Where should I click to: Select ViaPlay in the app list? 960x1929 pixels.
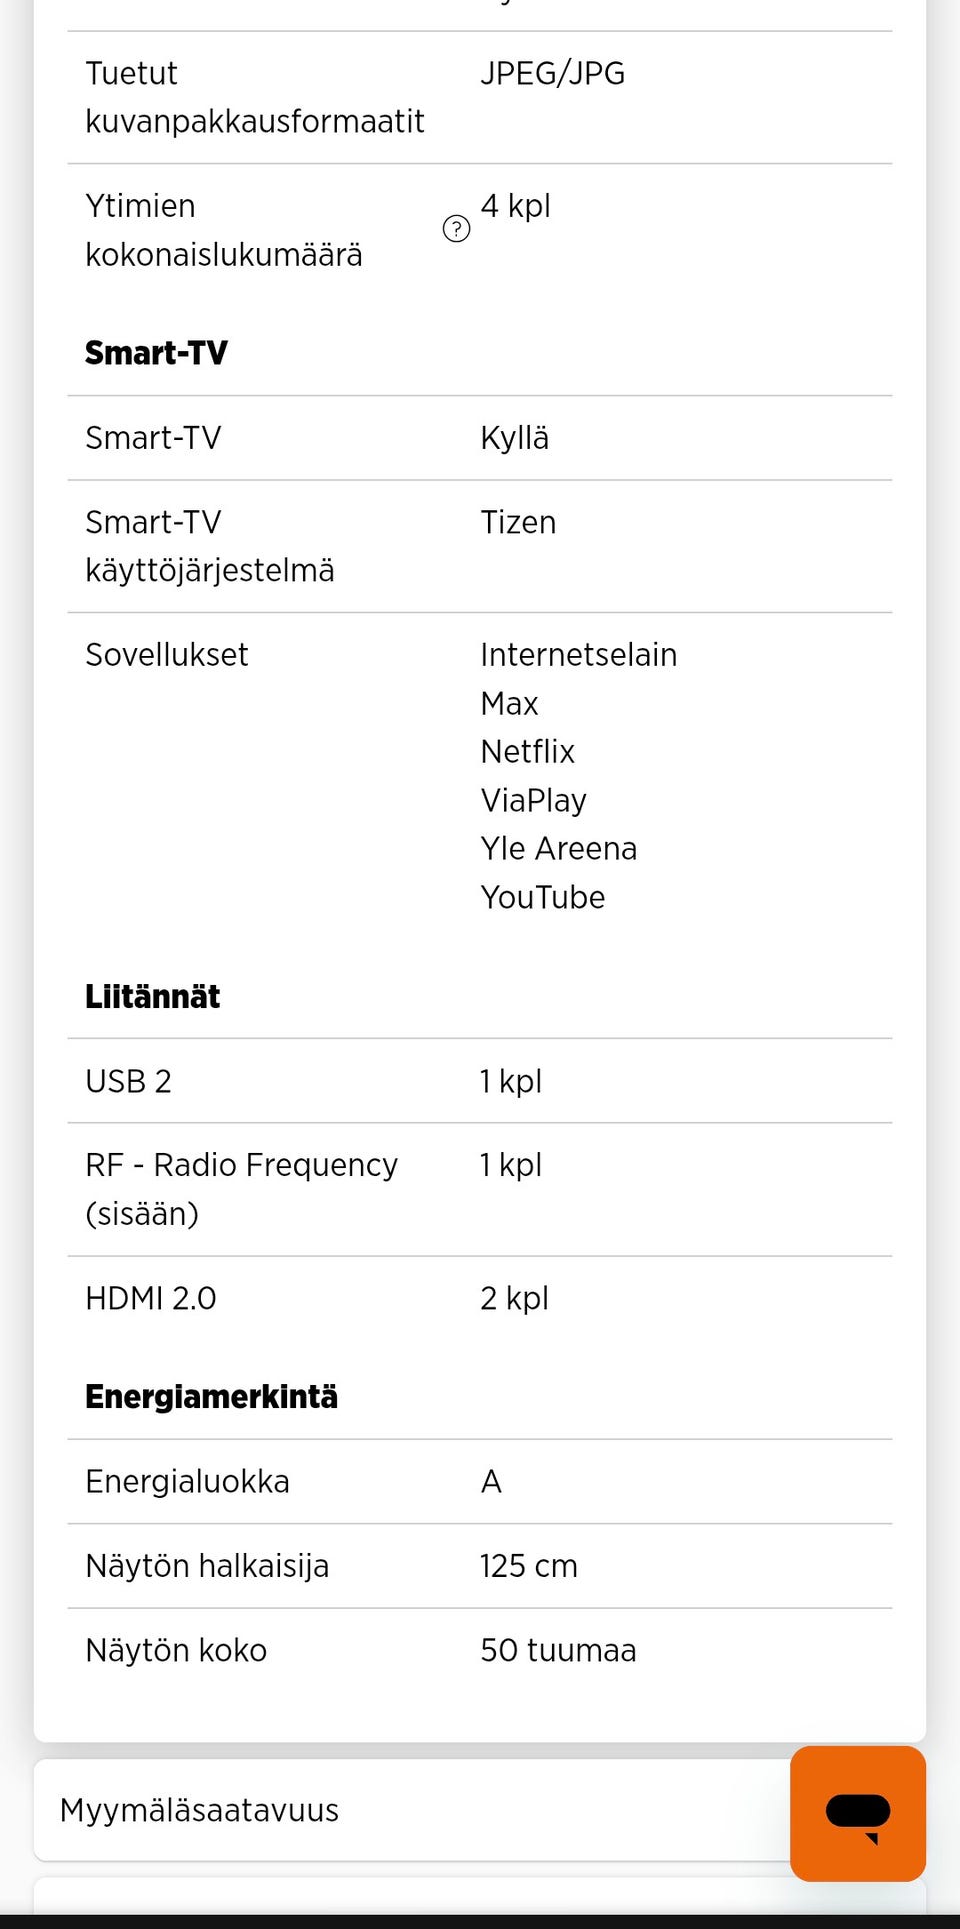(533, 801)
